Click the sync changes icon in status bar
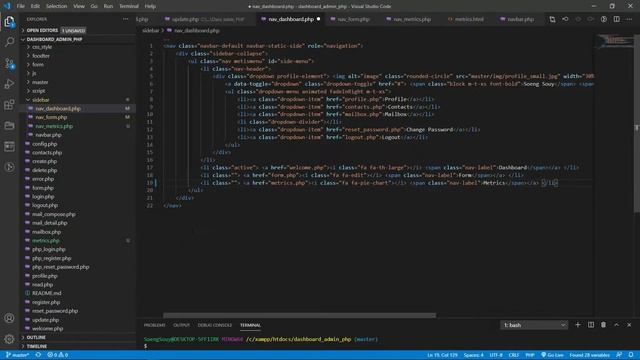Image resolution: width=640 pixels, height=360 pixels. [x=38, y=355]
